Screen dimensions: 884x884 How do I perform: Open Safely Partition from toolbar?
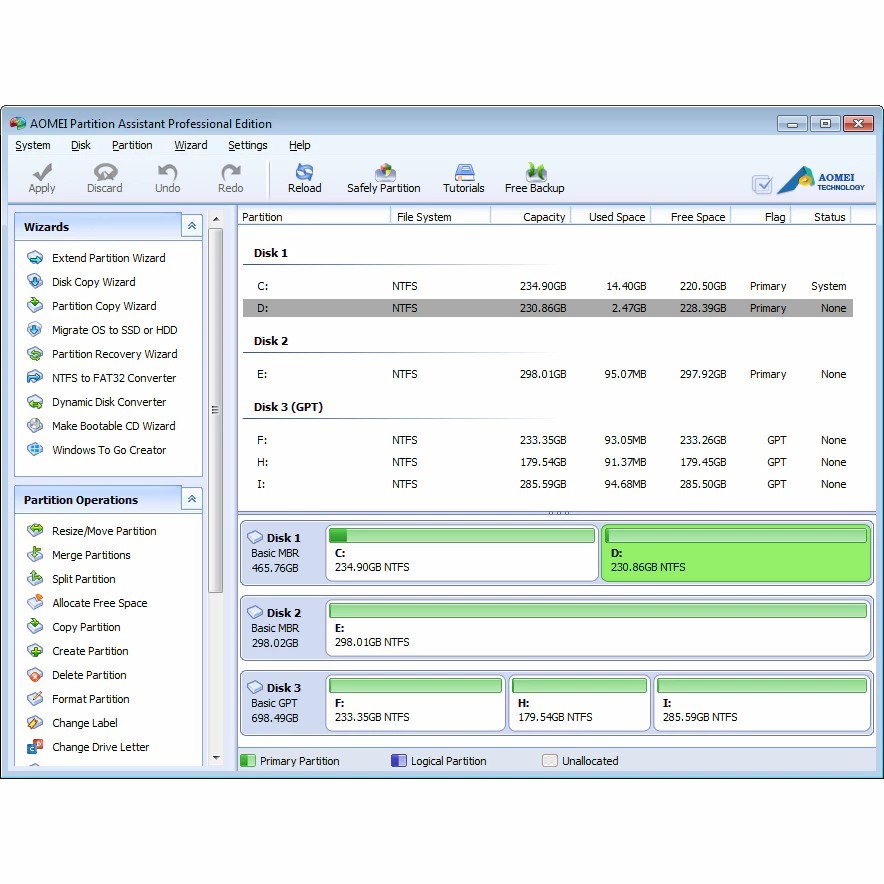(x=383, y=178)
